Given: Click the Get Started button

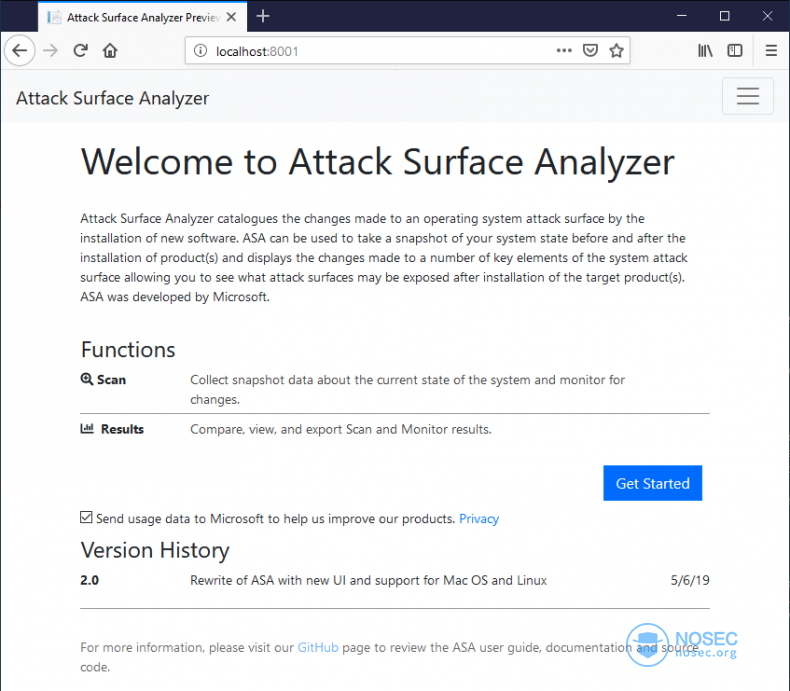Looking at the screenshot, I should tap(652, 483).
